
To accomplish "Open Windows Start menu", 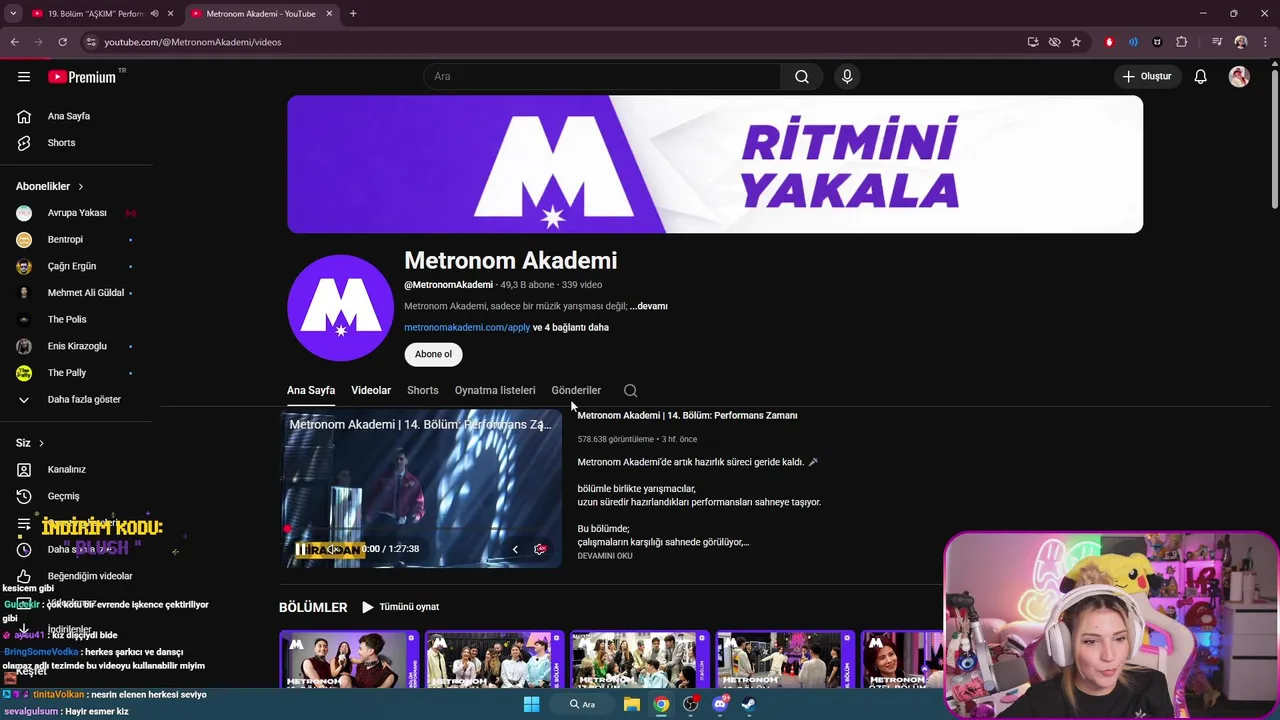I will [532, 704].
